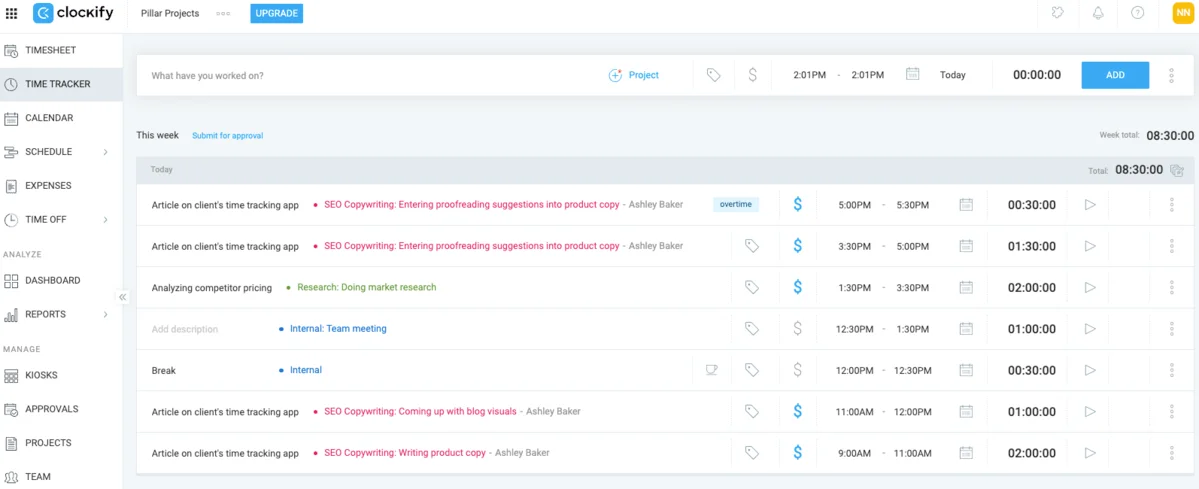
Task: Click the tag icon on the 3:30PM - 5:00PM entry
Action: (x=752, y=246)
